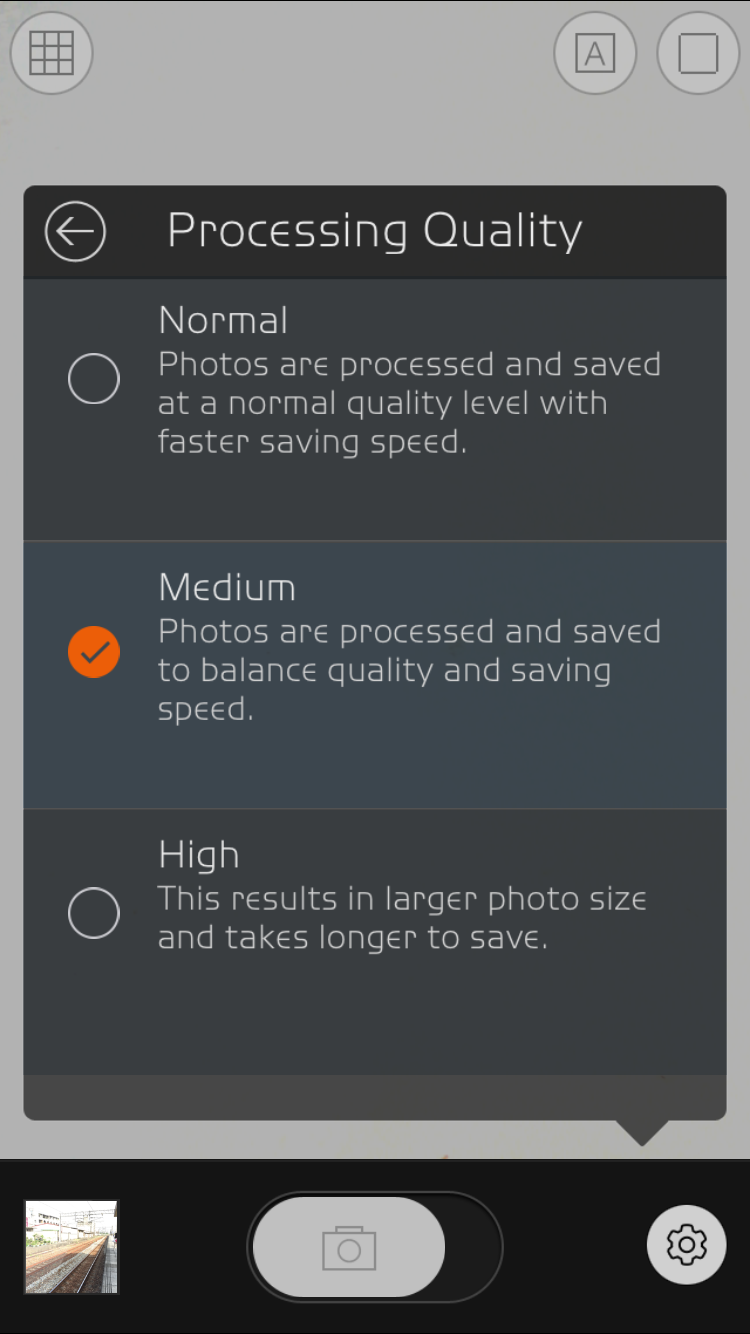Tap the orange checked Medium radio button

pos(94,652)
